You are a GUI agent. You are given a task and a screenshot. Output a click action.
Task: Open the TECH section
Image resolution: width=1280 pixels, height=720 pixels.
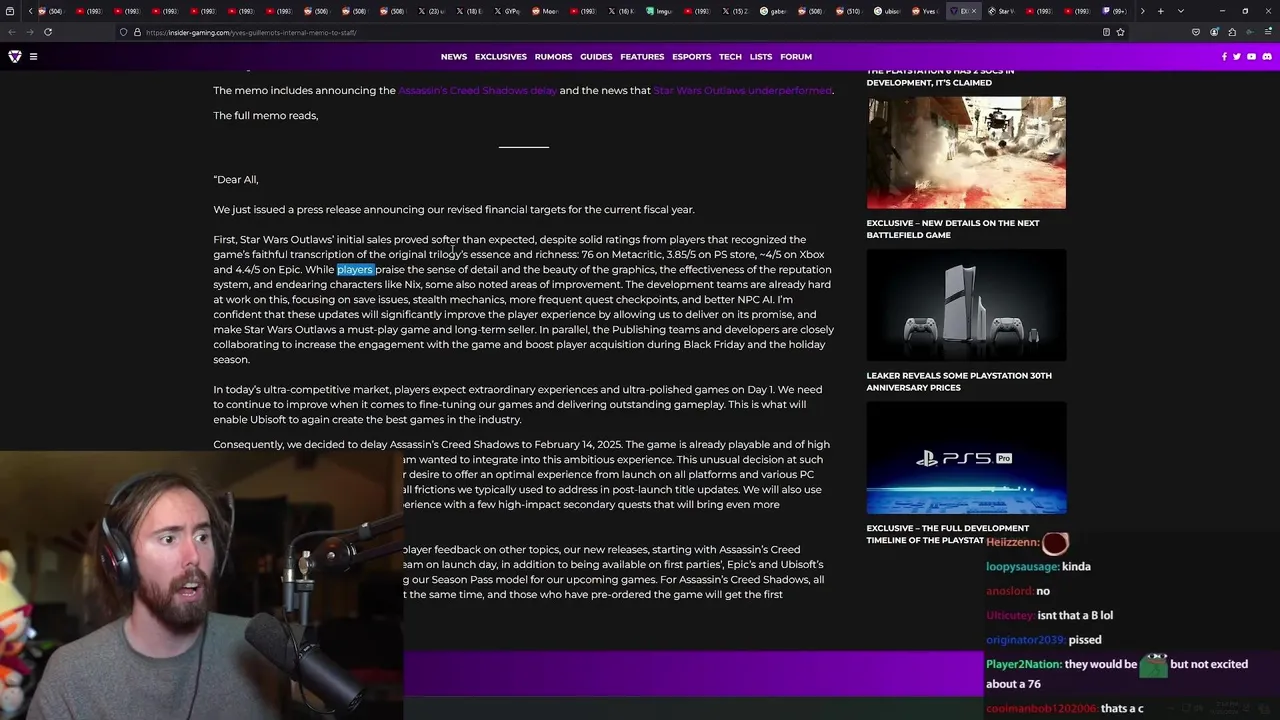pos(730,57)
